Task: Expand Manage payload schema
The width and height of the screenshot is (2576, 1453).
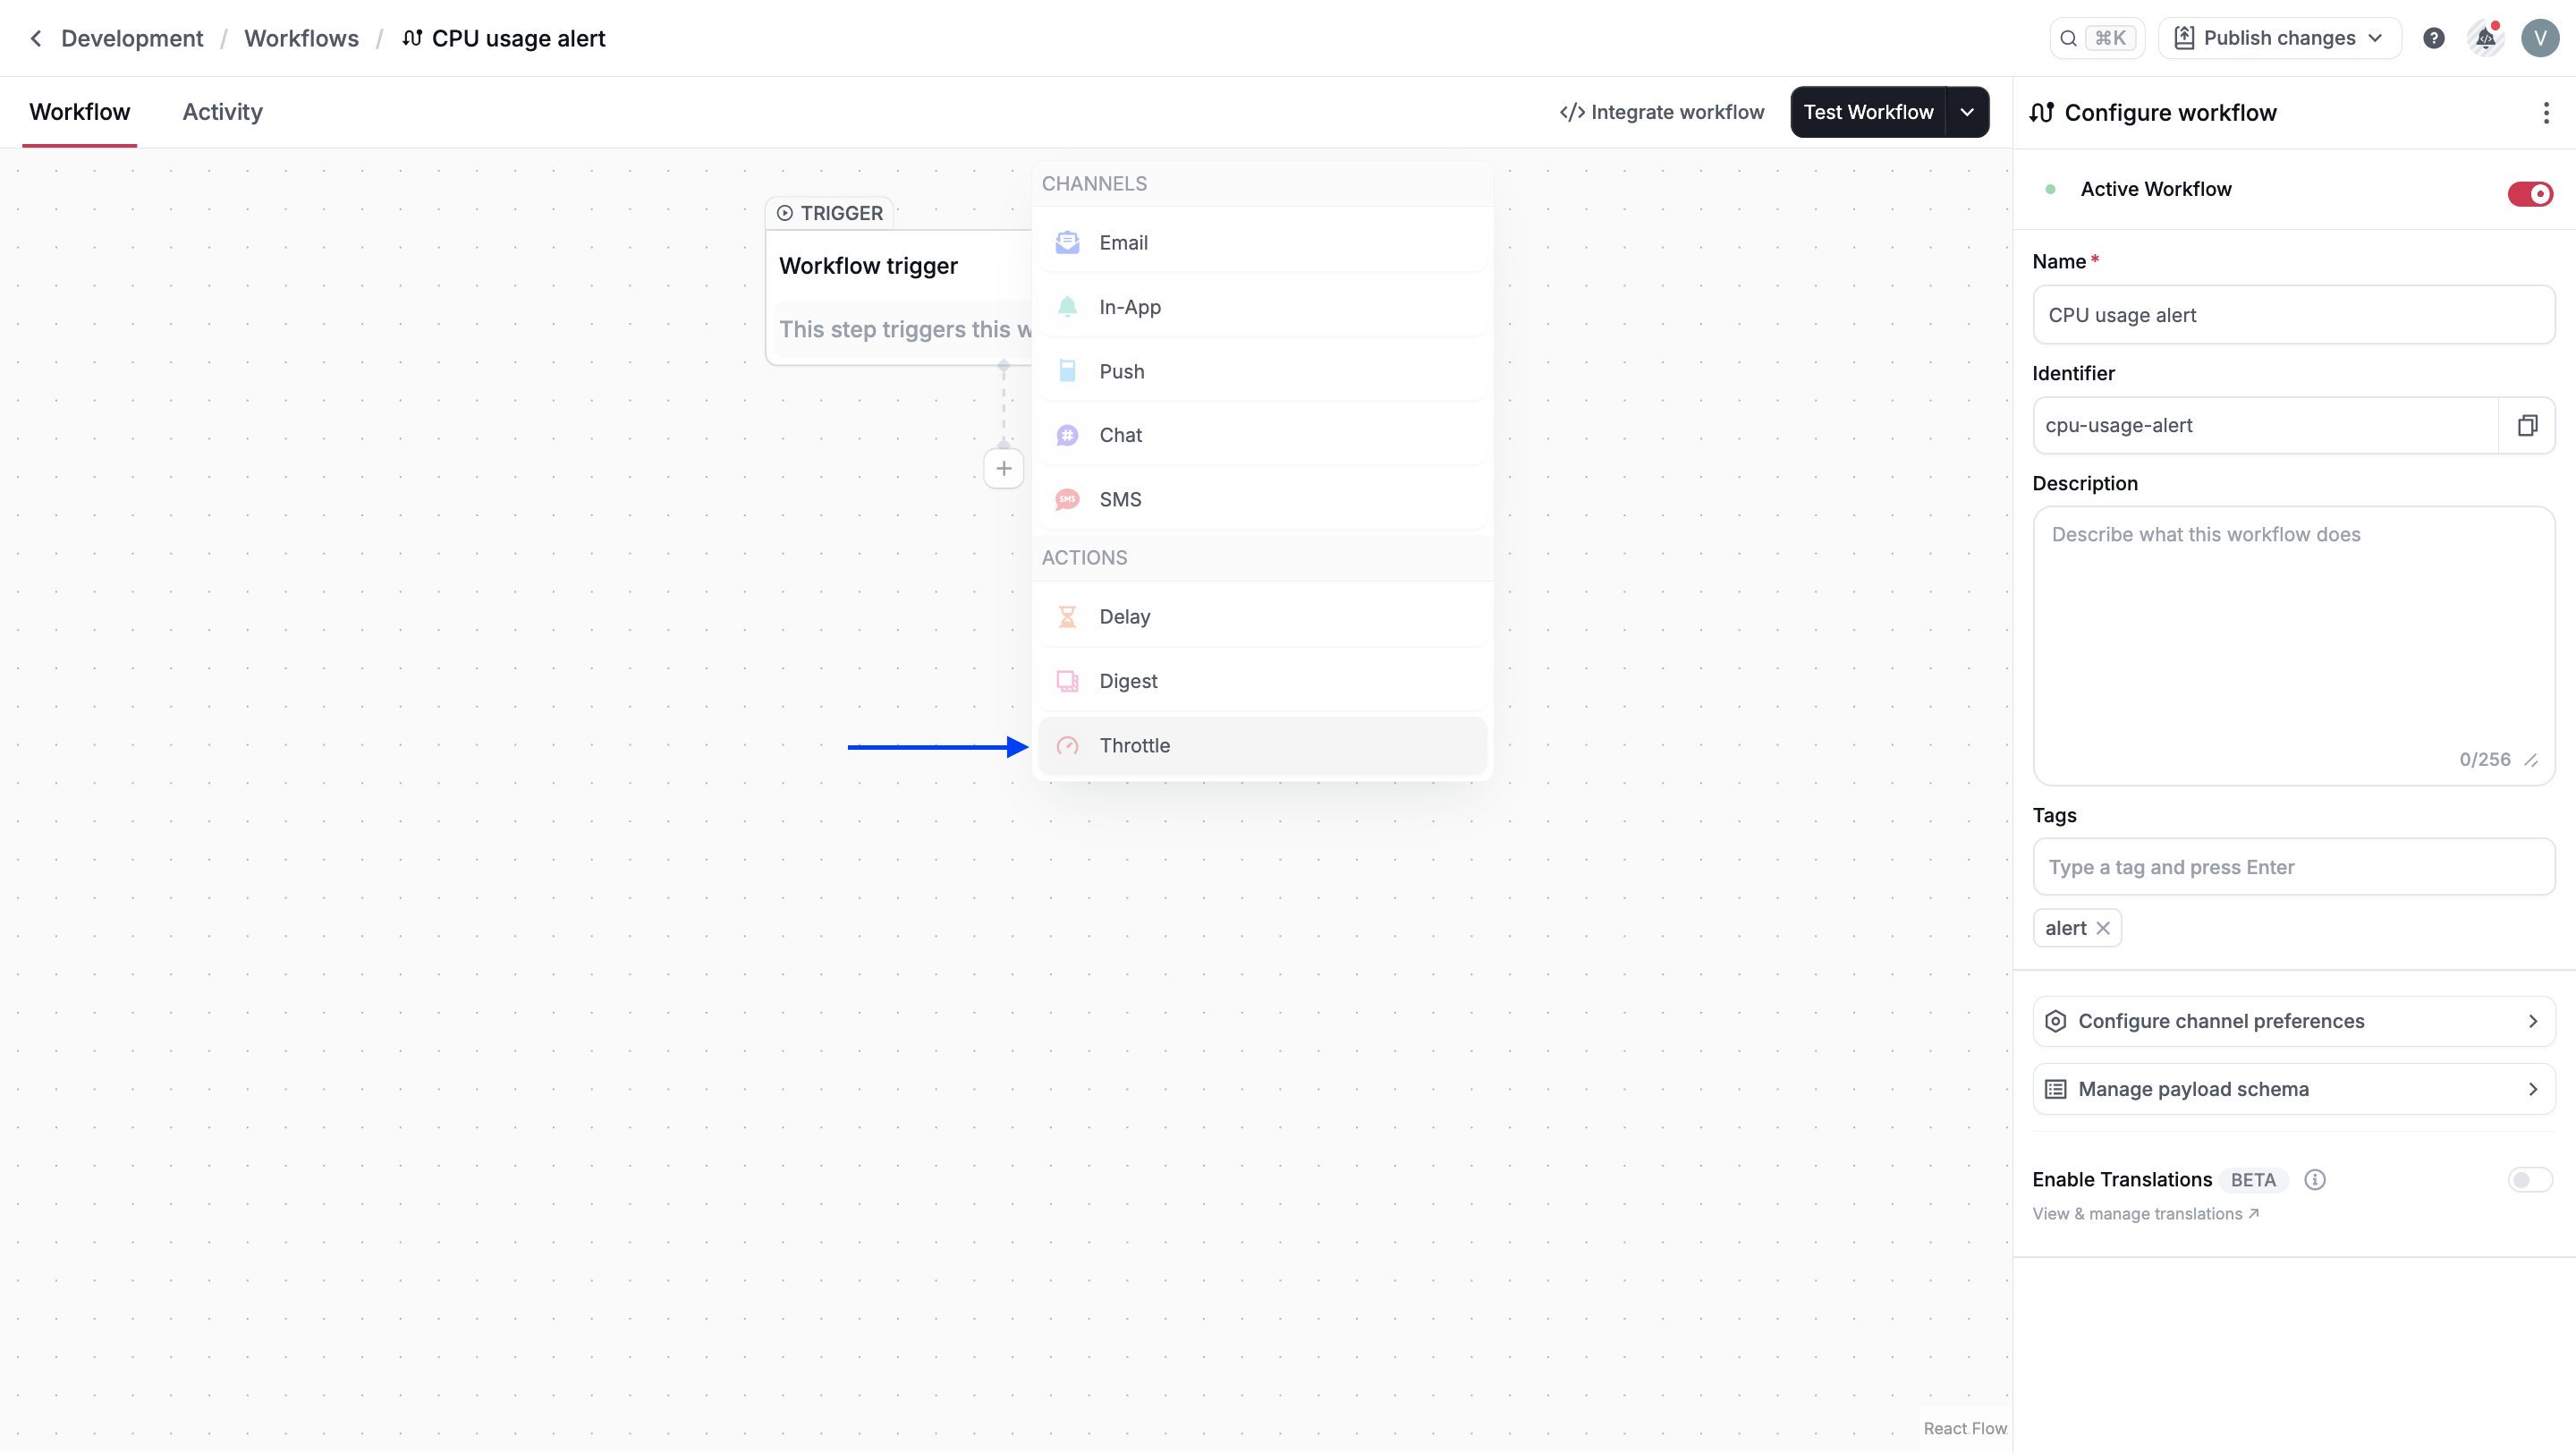Action: (2293, 1089)
